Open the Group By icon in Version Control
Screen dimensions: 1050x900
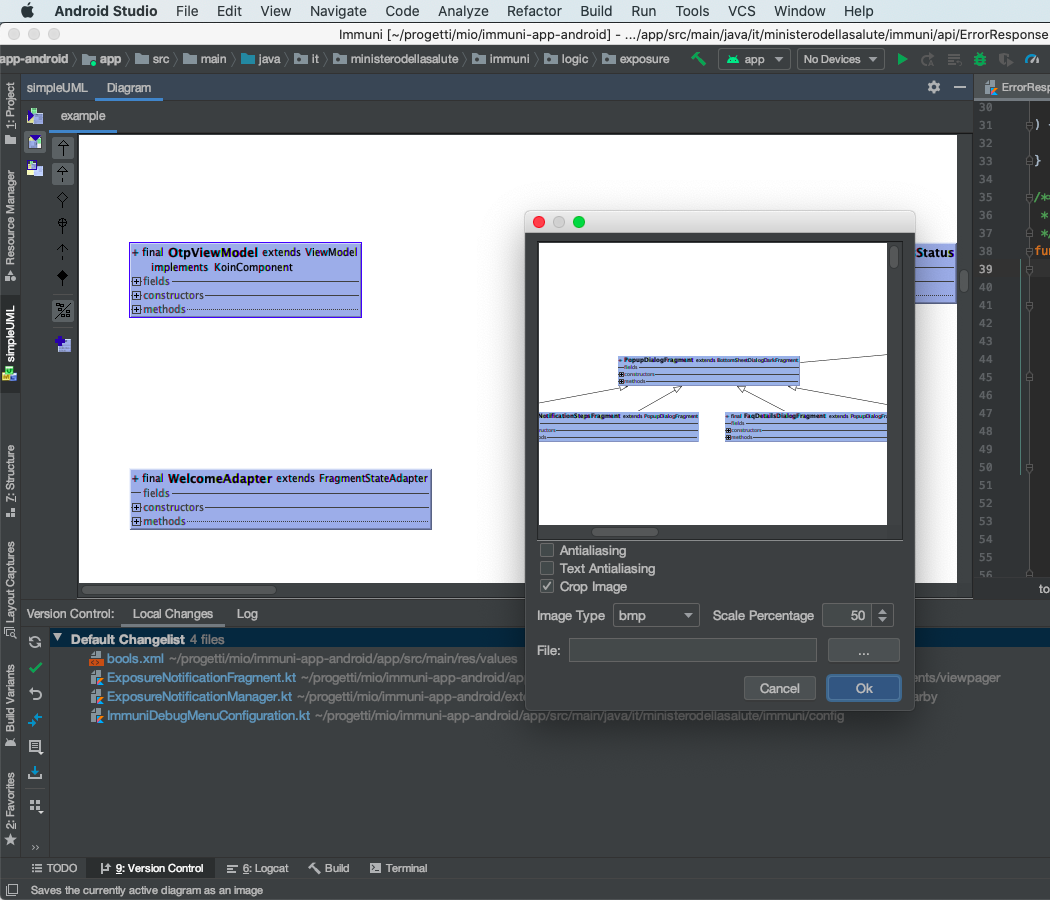coord(35,806)
